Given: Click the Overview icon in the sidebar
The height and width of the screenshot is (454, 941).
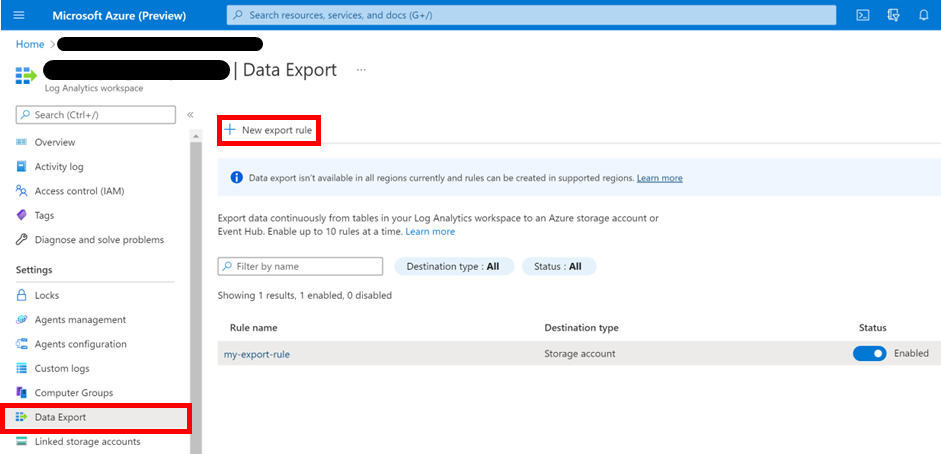Looking at the screenshot, I should [22, 142].
